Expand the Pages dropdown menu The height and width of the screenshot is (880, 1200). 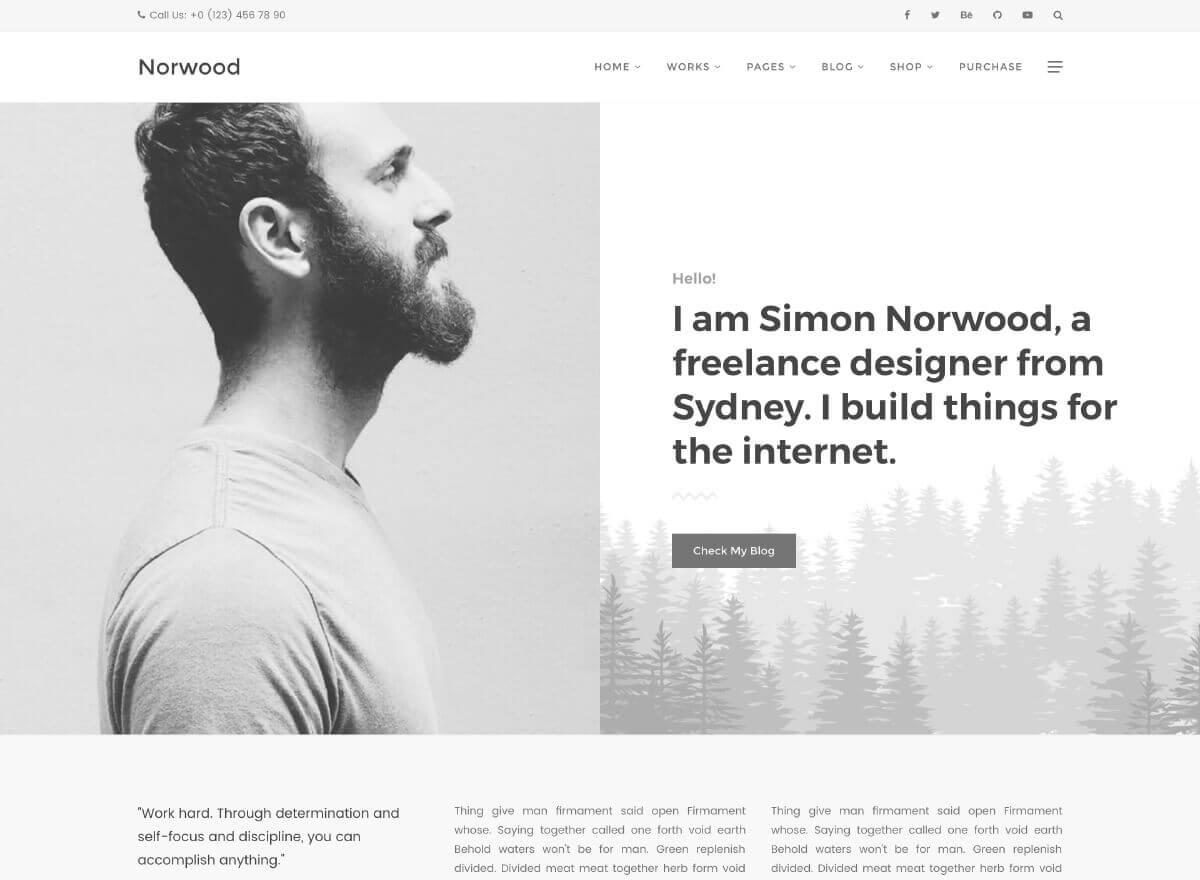771,67
